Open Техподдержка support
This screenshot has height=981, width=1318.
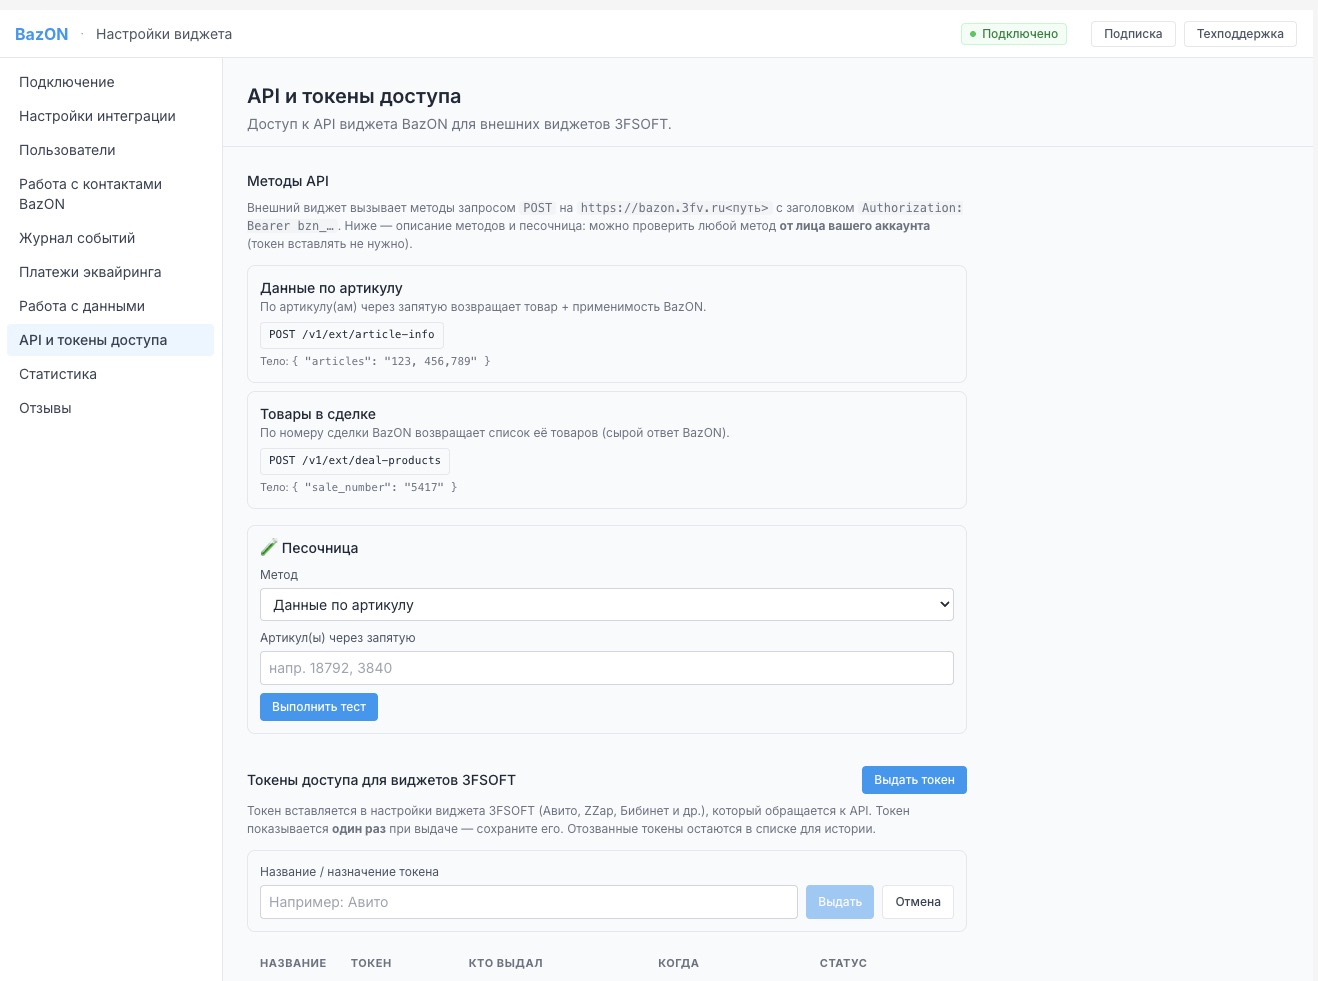click(1240, 34)
